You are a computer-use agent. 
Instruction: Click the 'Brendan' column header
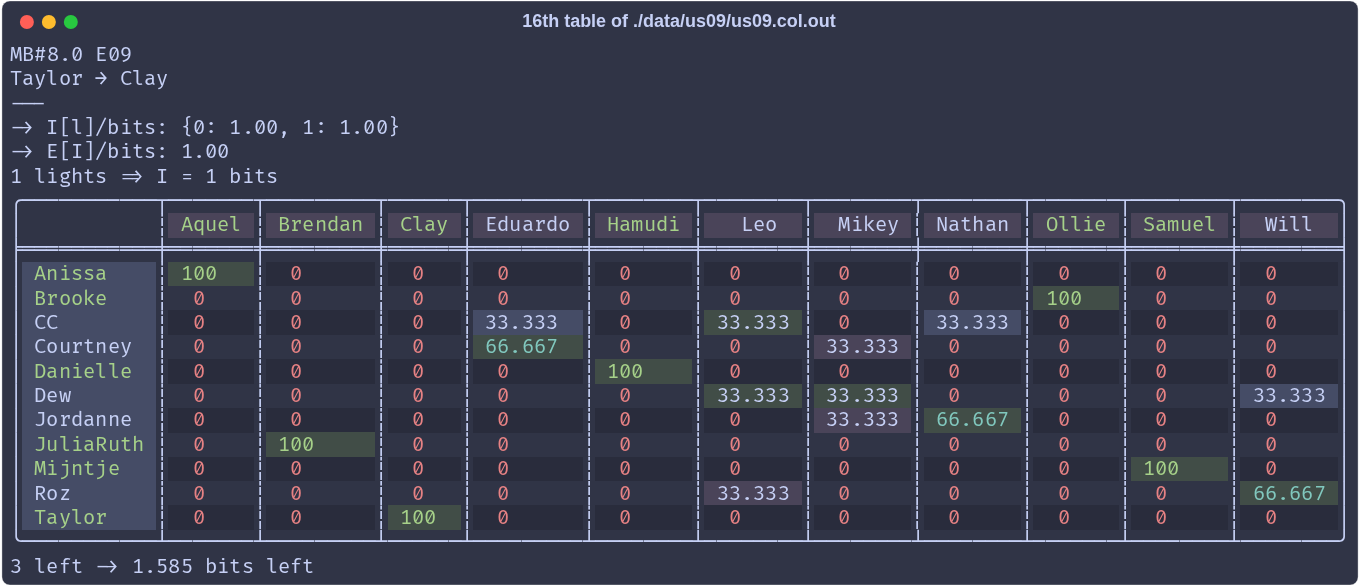click(321, 225)
